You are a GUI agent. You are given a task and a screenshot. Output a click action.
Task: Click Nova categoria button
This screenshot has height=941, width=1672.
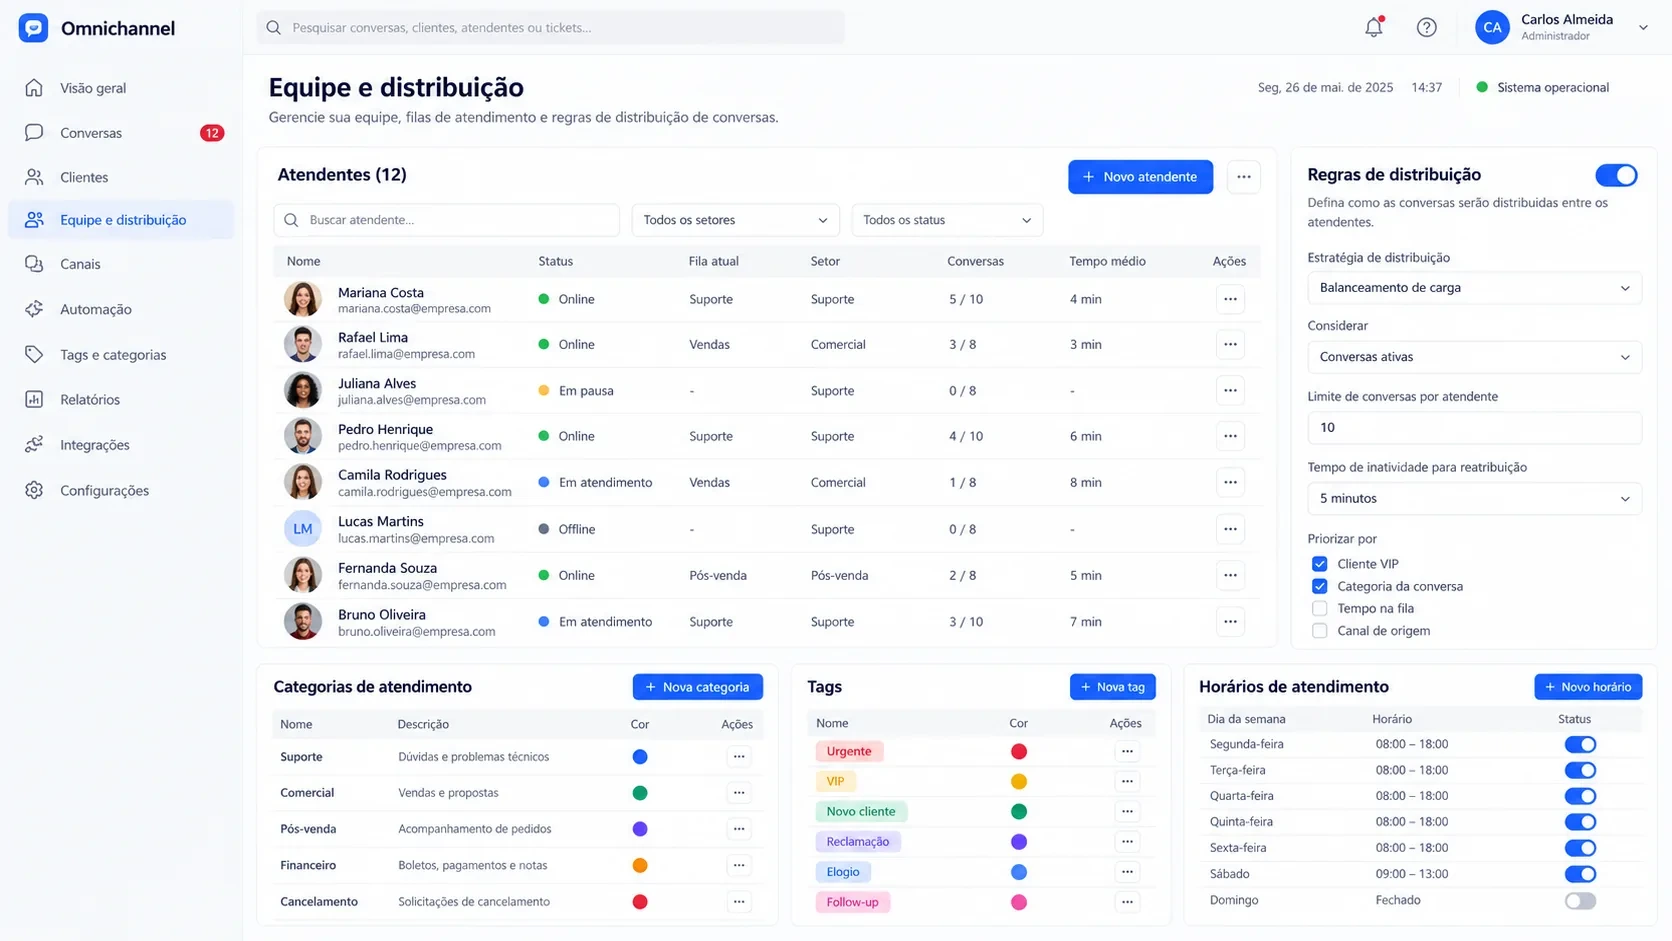pyautogui.click(x=697, y=687)
